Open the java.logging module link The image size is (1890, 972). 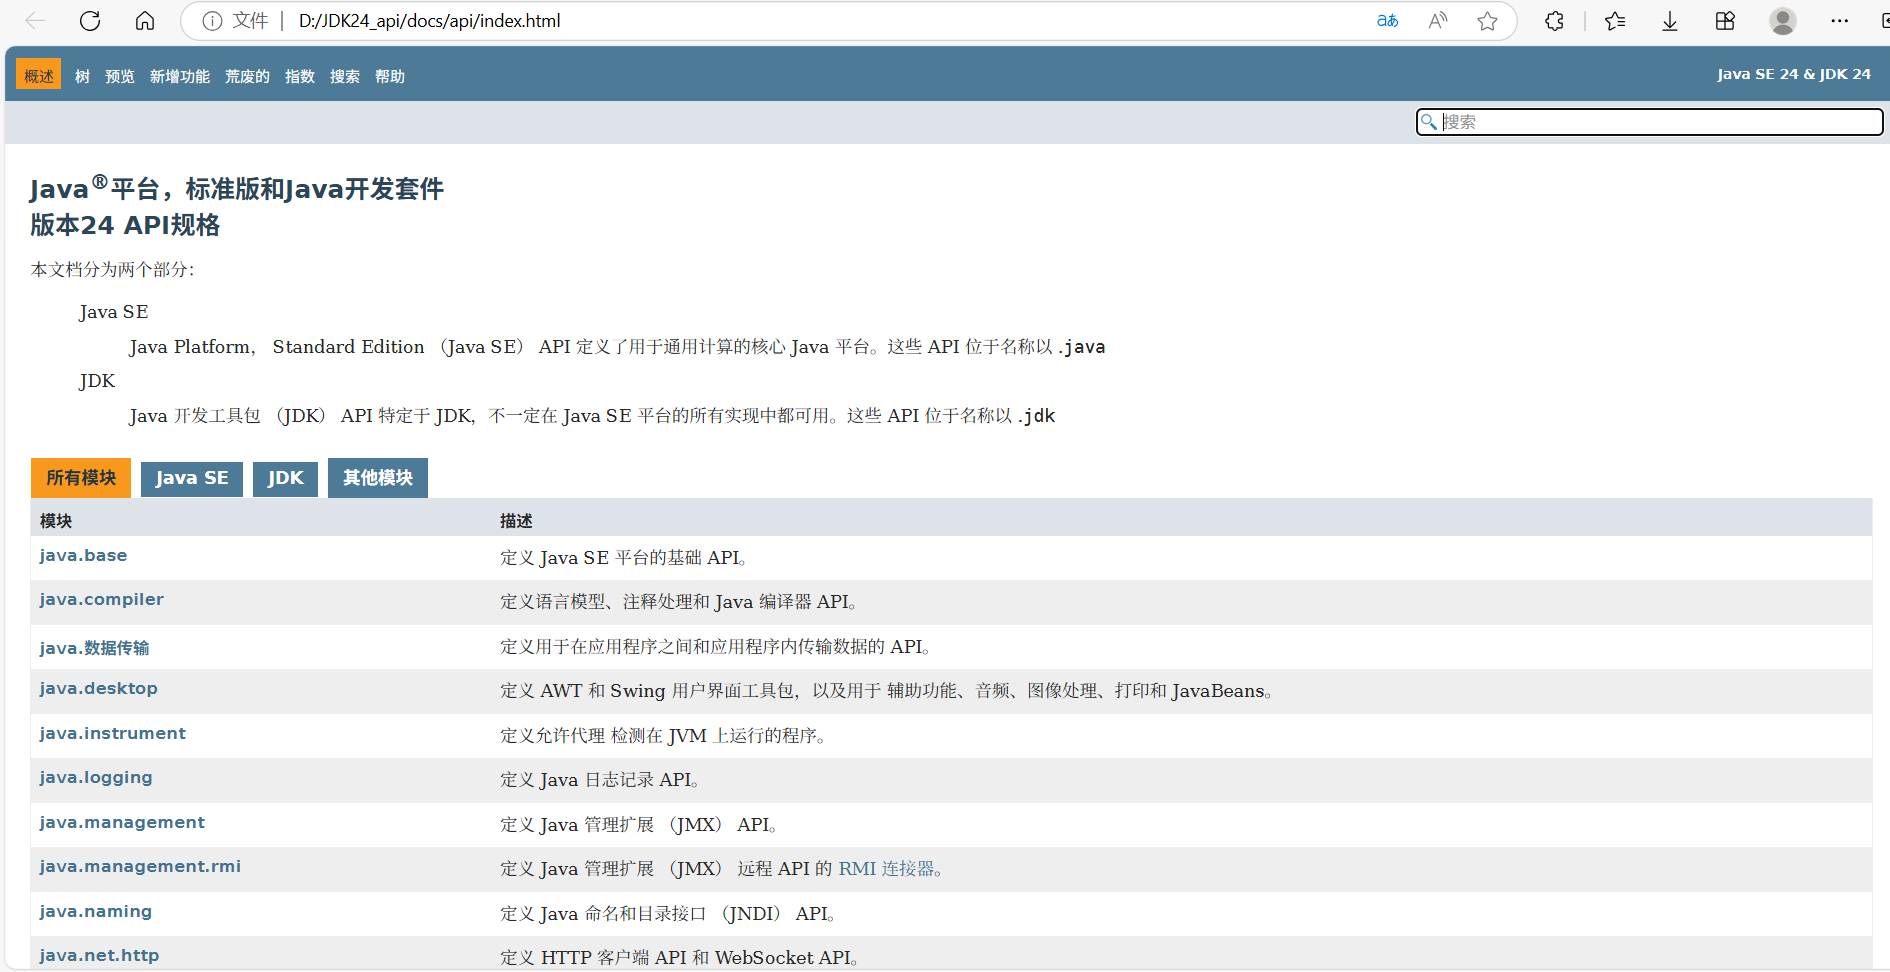click(96, 777)
